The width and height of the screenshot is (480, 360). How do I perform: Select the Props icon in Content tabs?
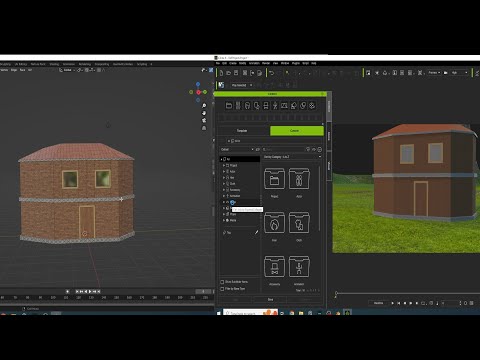point(294,106)
